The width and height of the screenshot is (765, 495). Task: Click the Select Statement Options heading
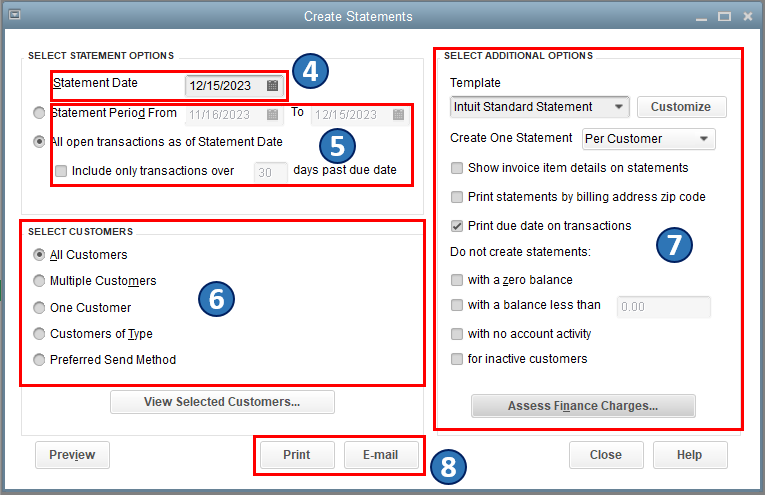click(101, 56)
